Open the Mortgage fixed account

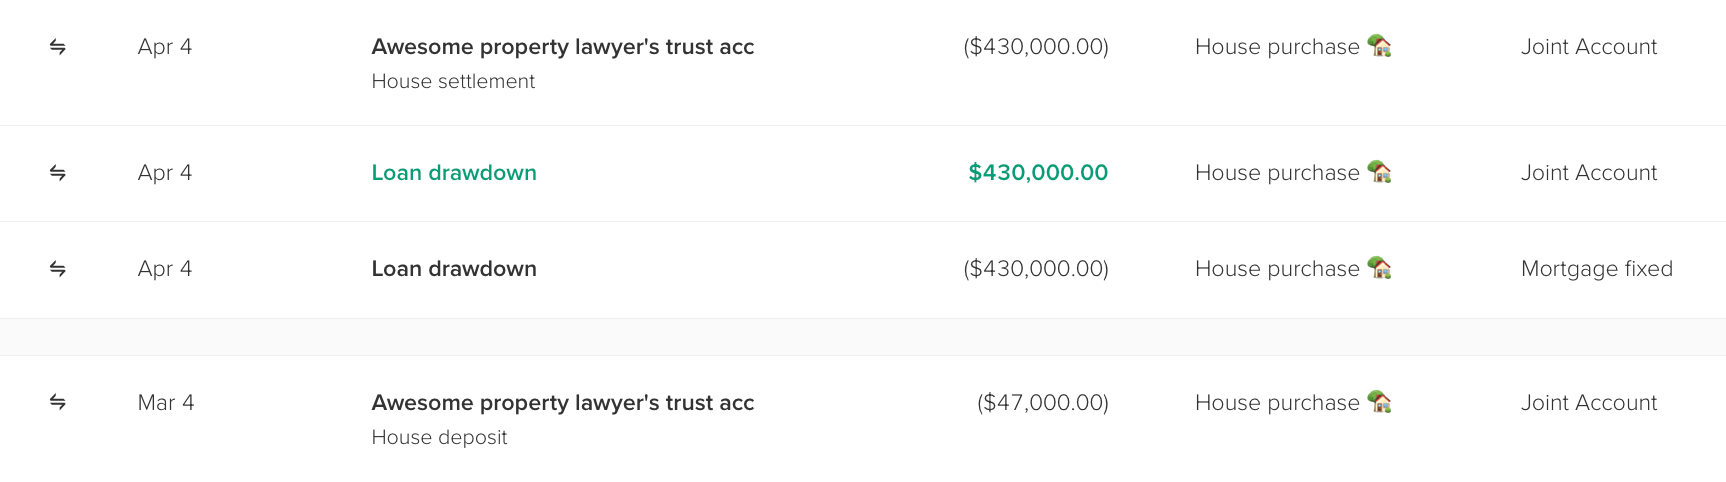1596,269
